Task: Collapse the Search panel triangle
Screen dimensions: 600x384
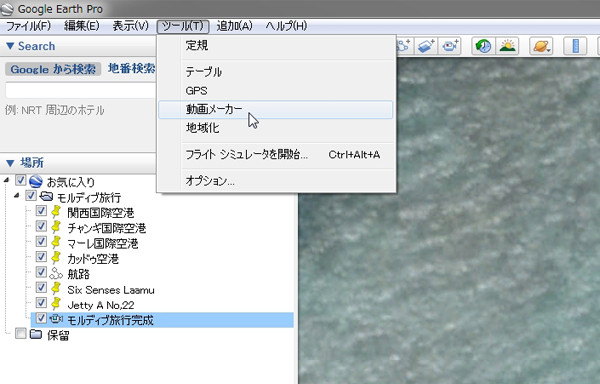Action: coord(10,46)
